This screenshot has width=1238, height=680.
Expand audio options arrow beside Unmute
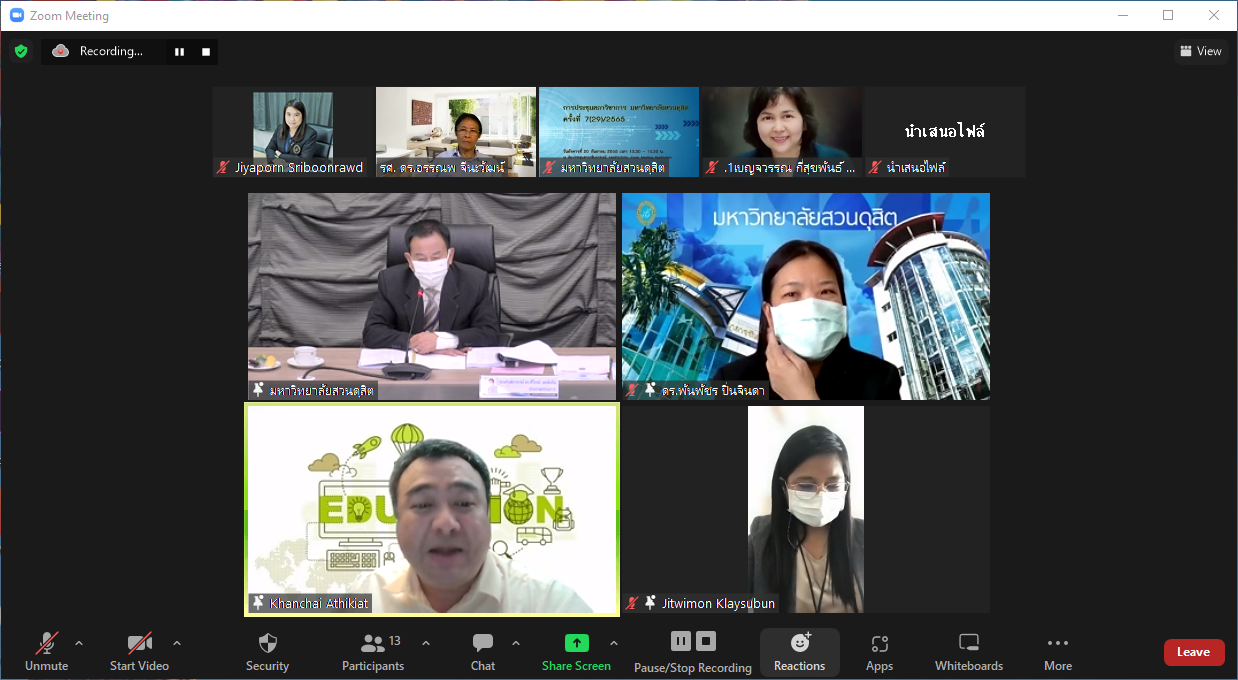79,643
